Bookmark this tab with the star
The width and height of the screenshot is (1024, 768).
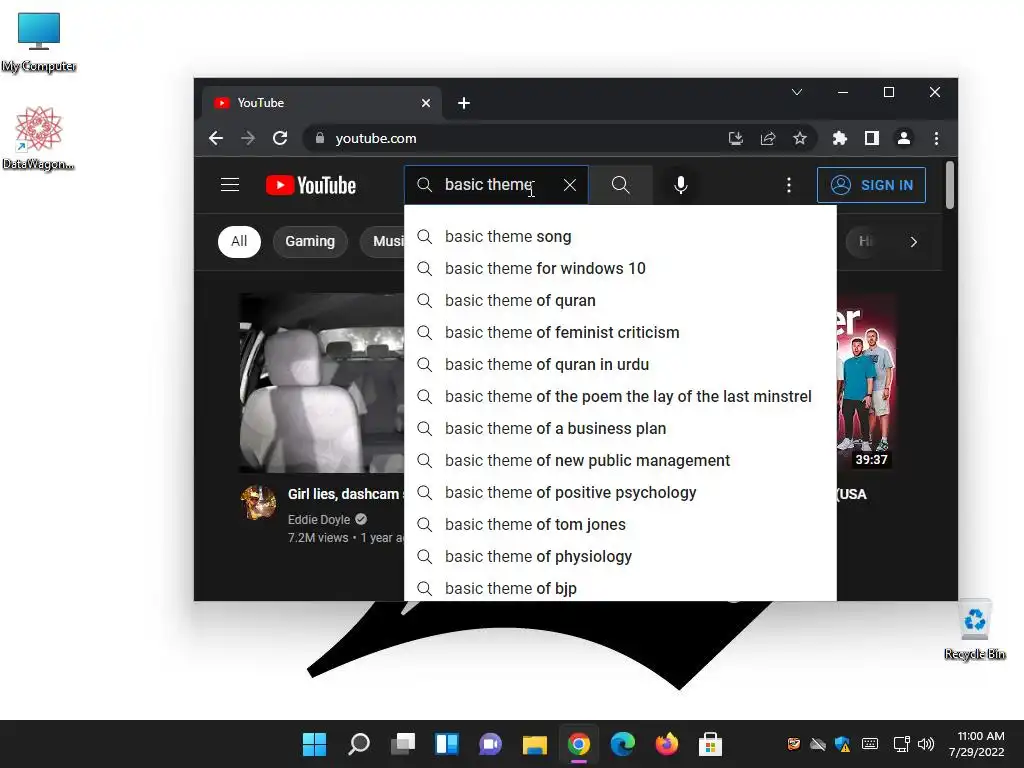pyautogui.click(x=800, y=138)
